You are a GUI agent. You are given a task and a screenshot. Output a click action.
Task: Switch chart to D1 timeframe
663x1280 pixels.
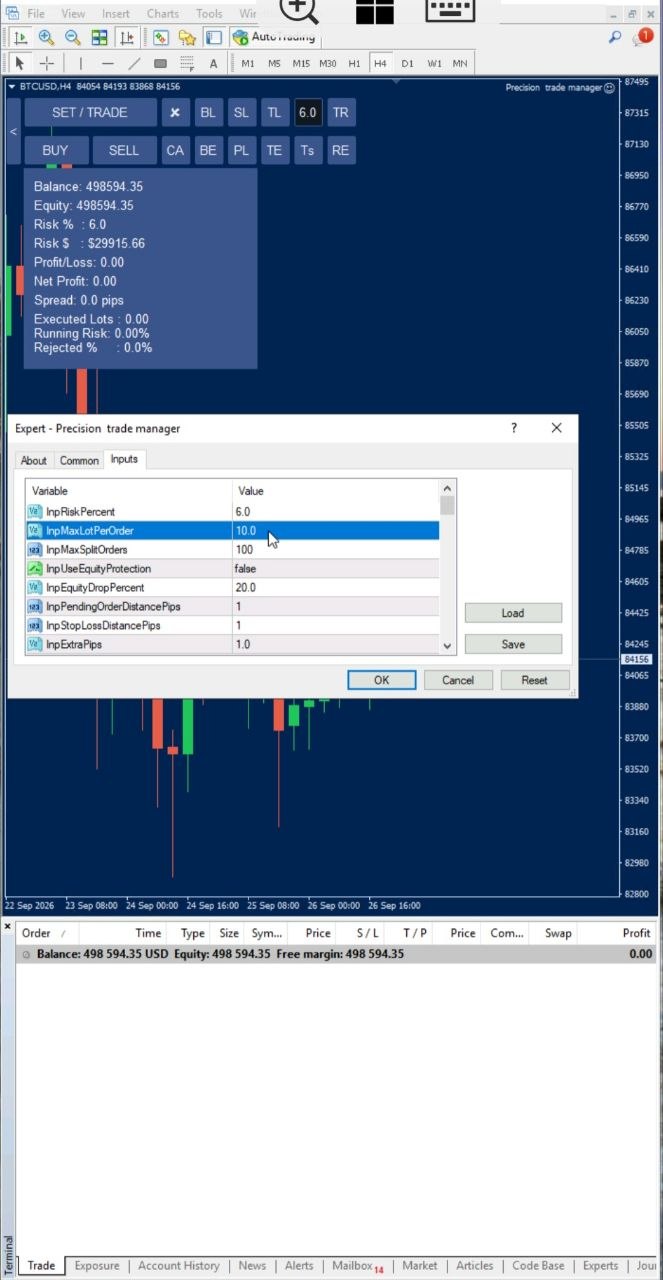407,63
